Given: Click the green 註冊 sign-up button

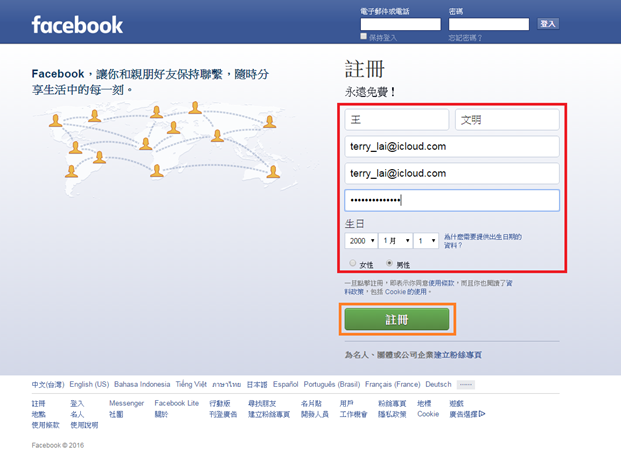Looking at the screenshot, I should [x=397, y=319].
